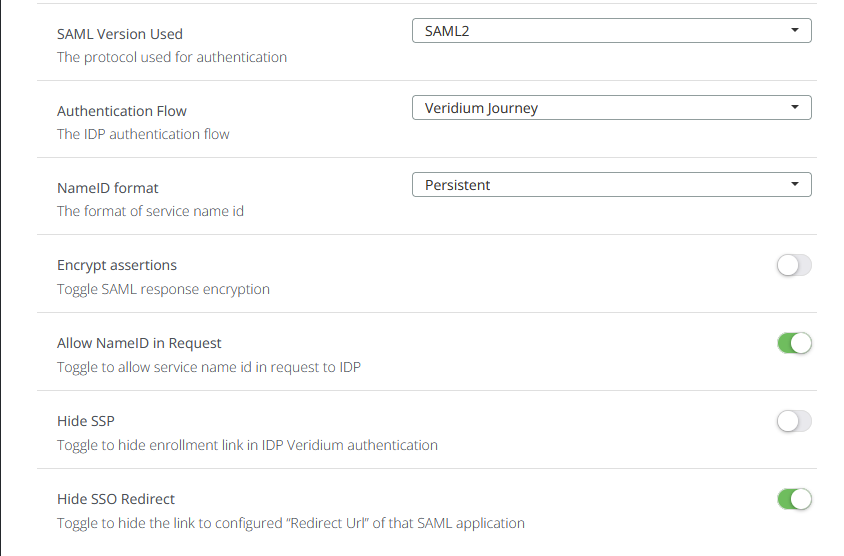Click the Hide SSP label text
Screen dimensions: 844x556
[x=86, y=421]
